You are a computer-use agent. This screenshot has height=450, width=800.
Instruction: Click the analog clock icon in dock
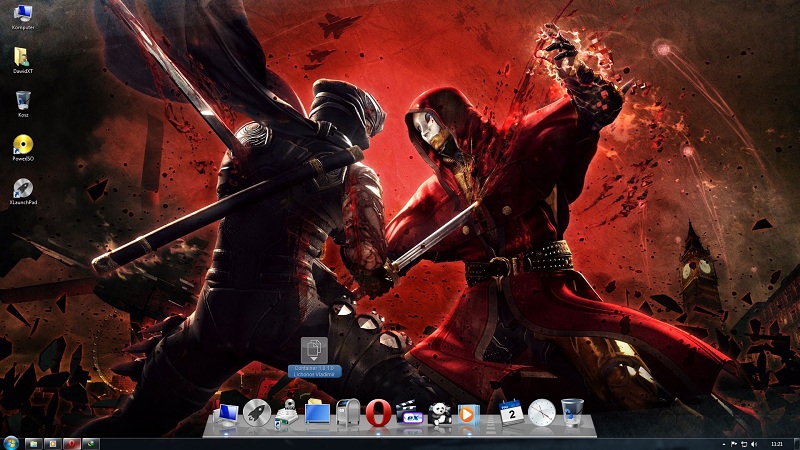[x=541, y=412]
